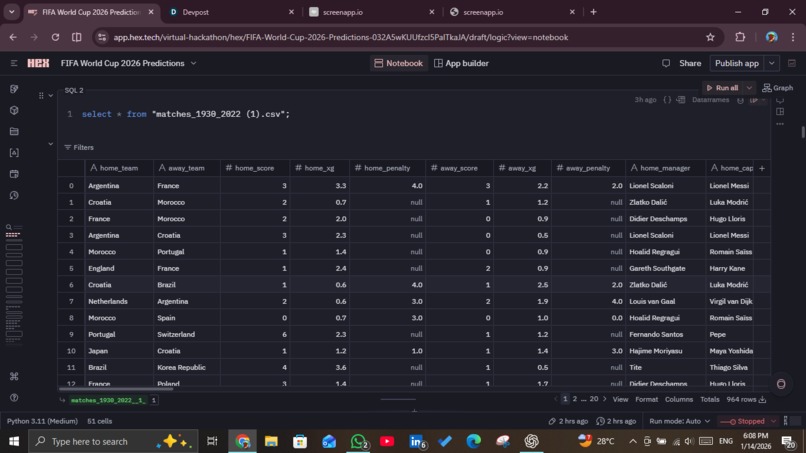Click the notebook vertical scrollbar thumb
Screen dimensions: 806x453
point(802,132)
